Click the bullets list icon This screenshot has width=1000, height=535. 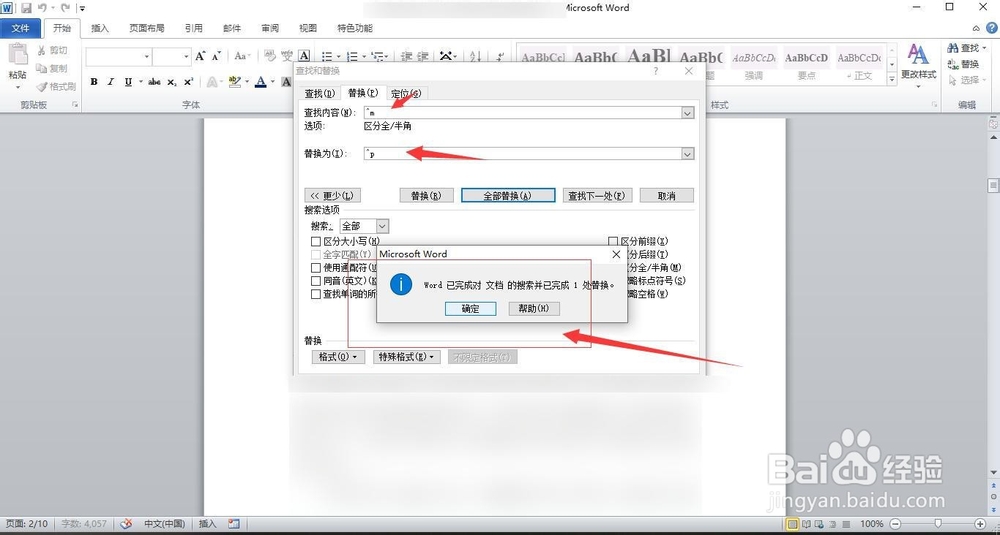click(x=327, y=56)
